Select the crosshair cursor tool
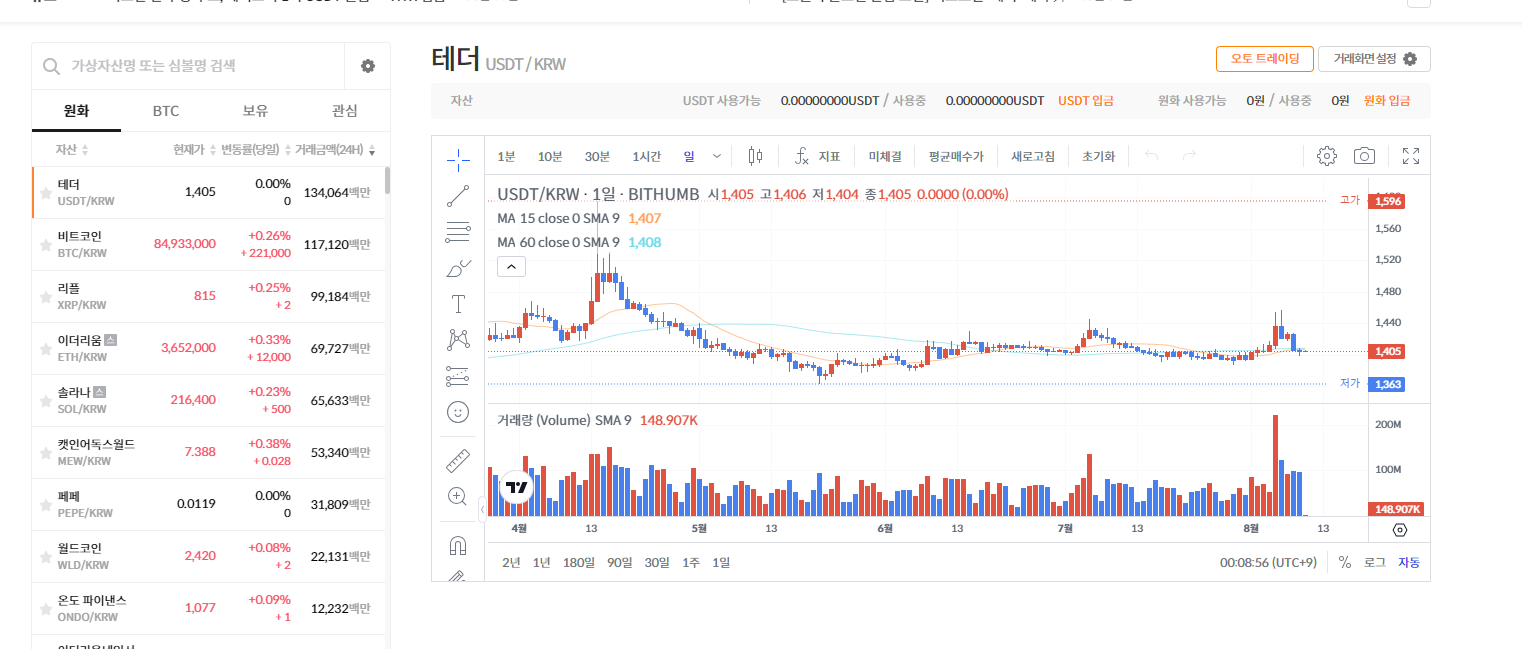This screenshot has height=649, width=1522. coord(458,158)
